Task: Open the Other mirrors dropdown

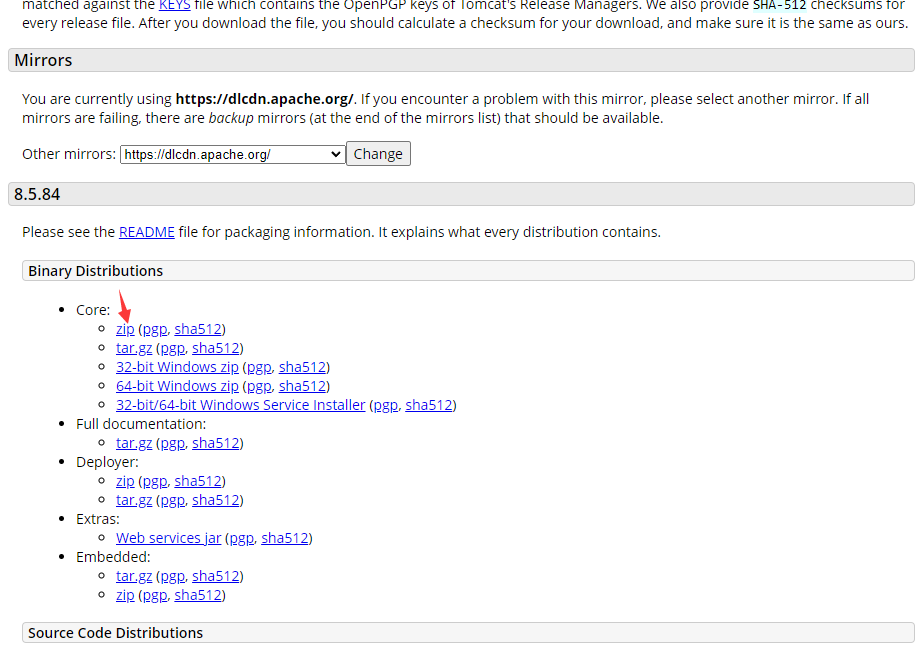Action: [x=232, y=154]
